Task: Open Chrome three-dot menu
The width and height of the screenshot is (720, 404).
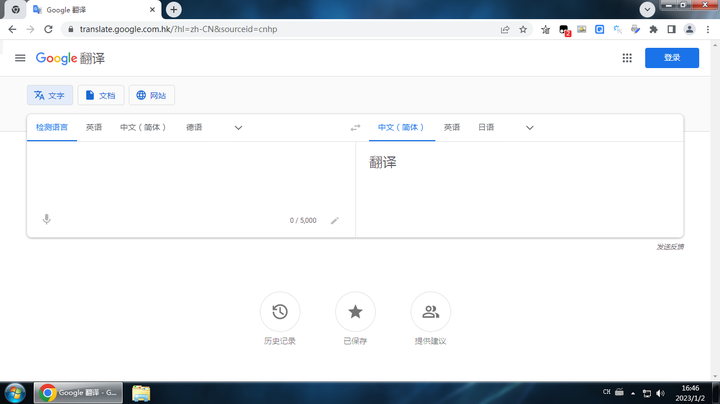Action: (708, 29)
